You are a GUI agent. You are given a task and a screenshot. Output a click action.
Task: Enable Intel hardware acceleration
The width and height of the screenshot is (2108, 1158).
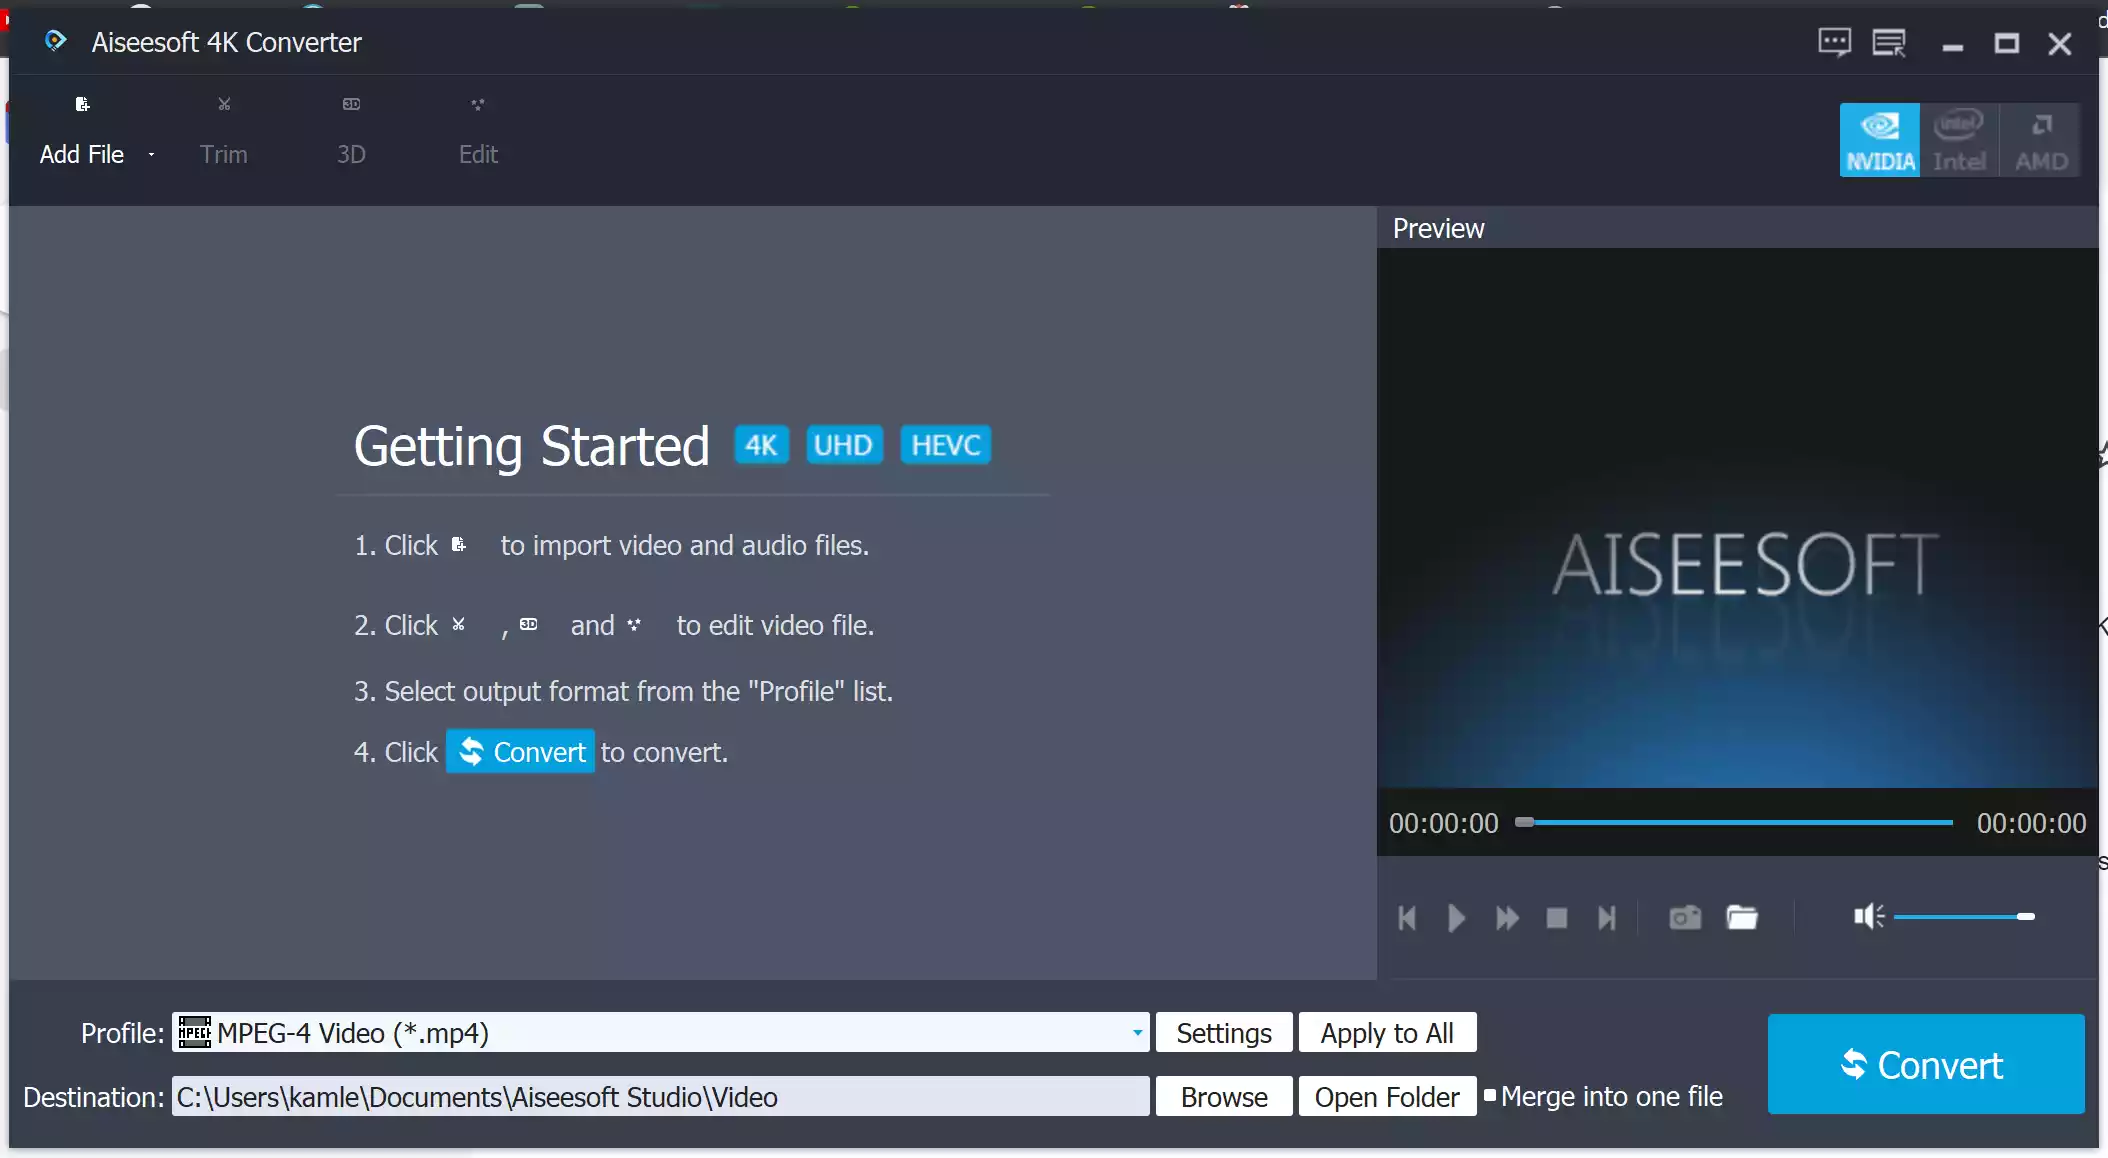pyautogui.click(x=1959, y=140)
